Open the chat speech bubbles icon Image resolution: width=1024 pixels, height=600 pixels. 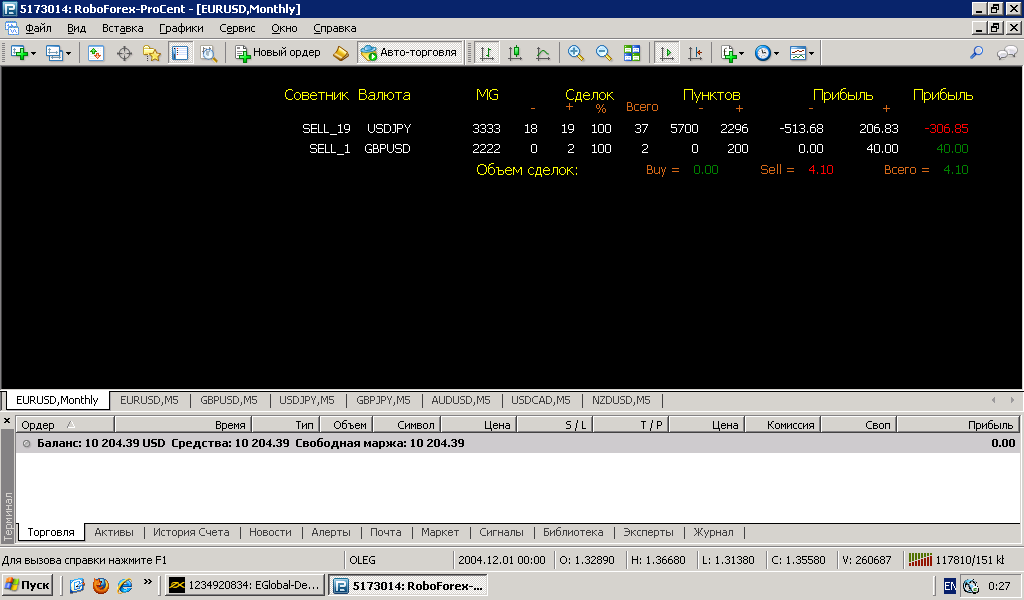click(x=1006, y=53)
